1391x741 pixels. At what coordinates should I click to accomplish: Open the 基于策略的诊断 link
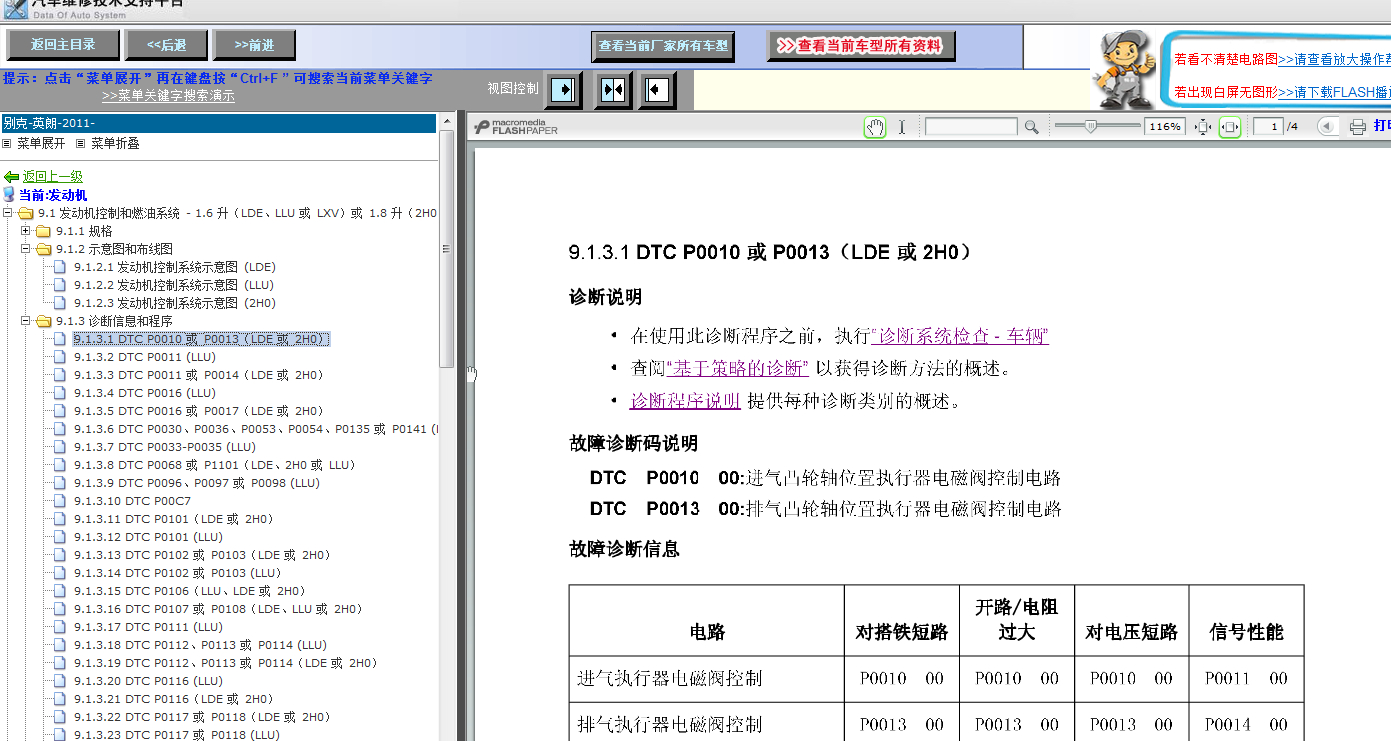pos(737,368)
